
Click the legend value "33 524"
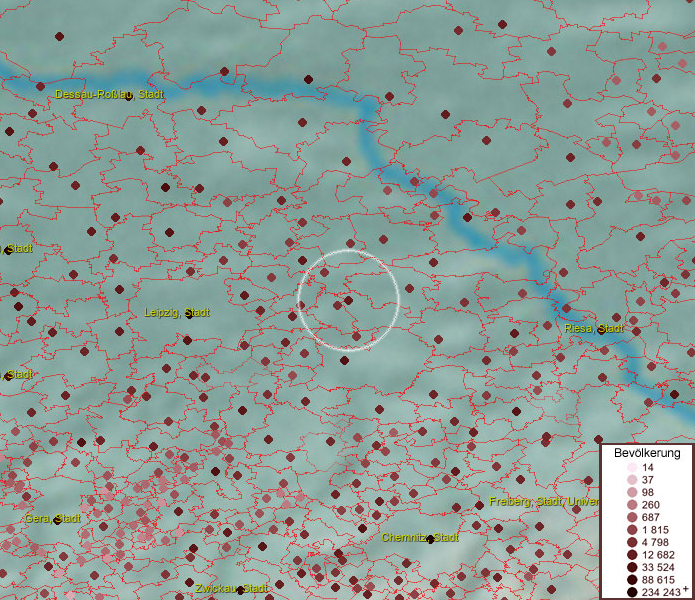pyautogui.click(x=658, y=567)
